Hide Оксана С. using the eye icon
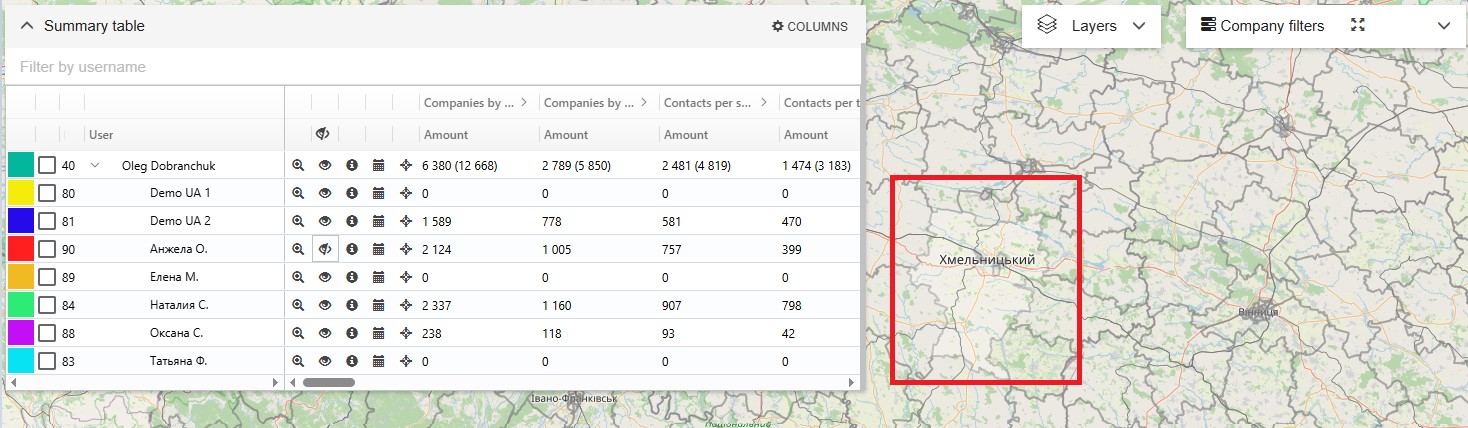Viewport: 1468px width, 428px height. pos(325,333)
